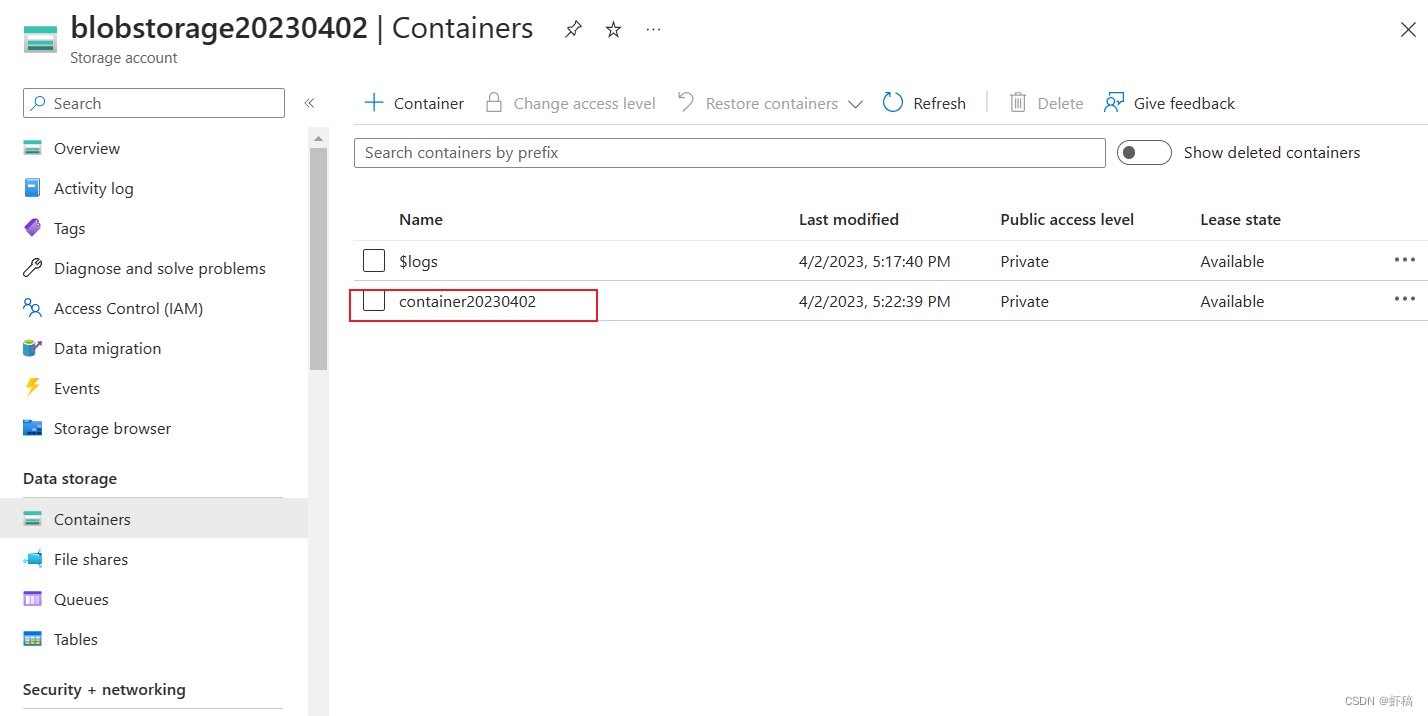Select the container20230402 checkbox
Image resolution: width=1428 pixels, height=716 pixels.
pos(374,300)
